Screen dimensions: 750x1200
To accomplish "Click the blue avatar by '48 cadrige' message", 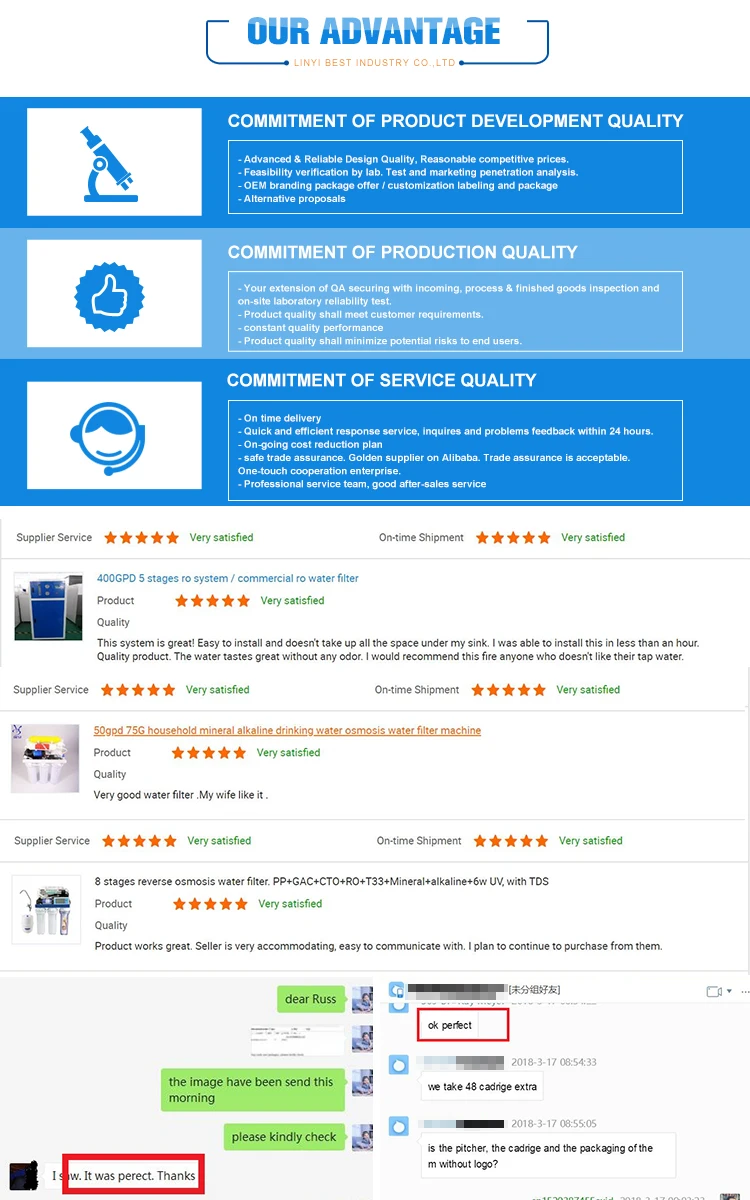I will pos(399,1065).
